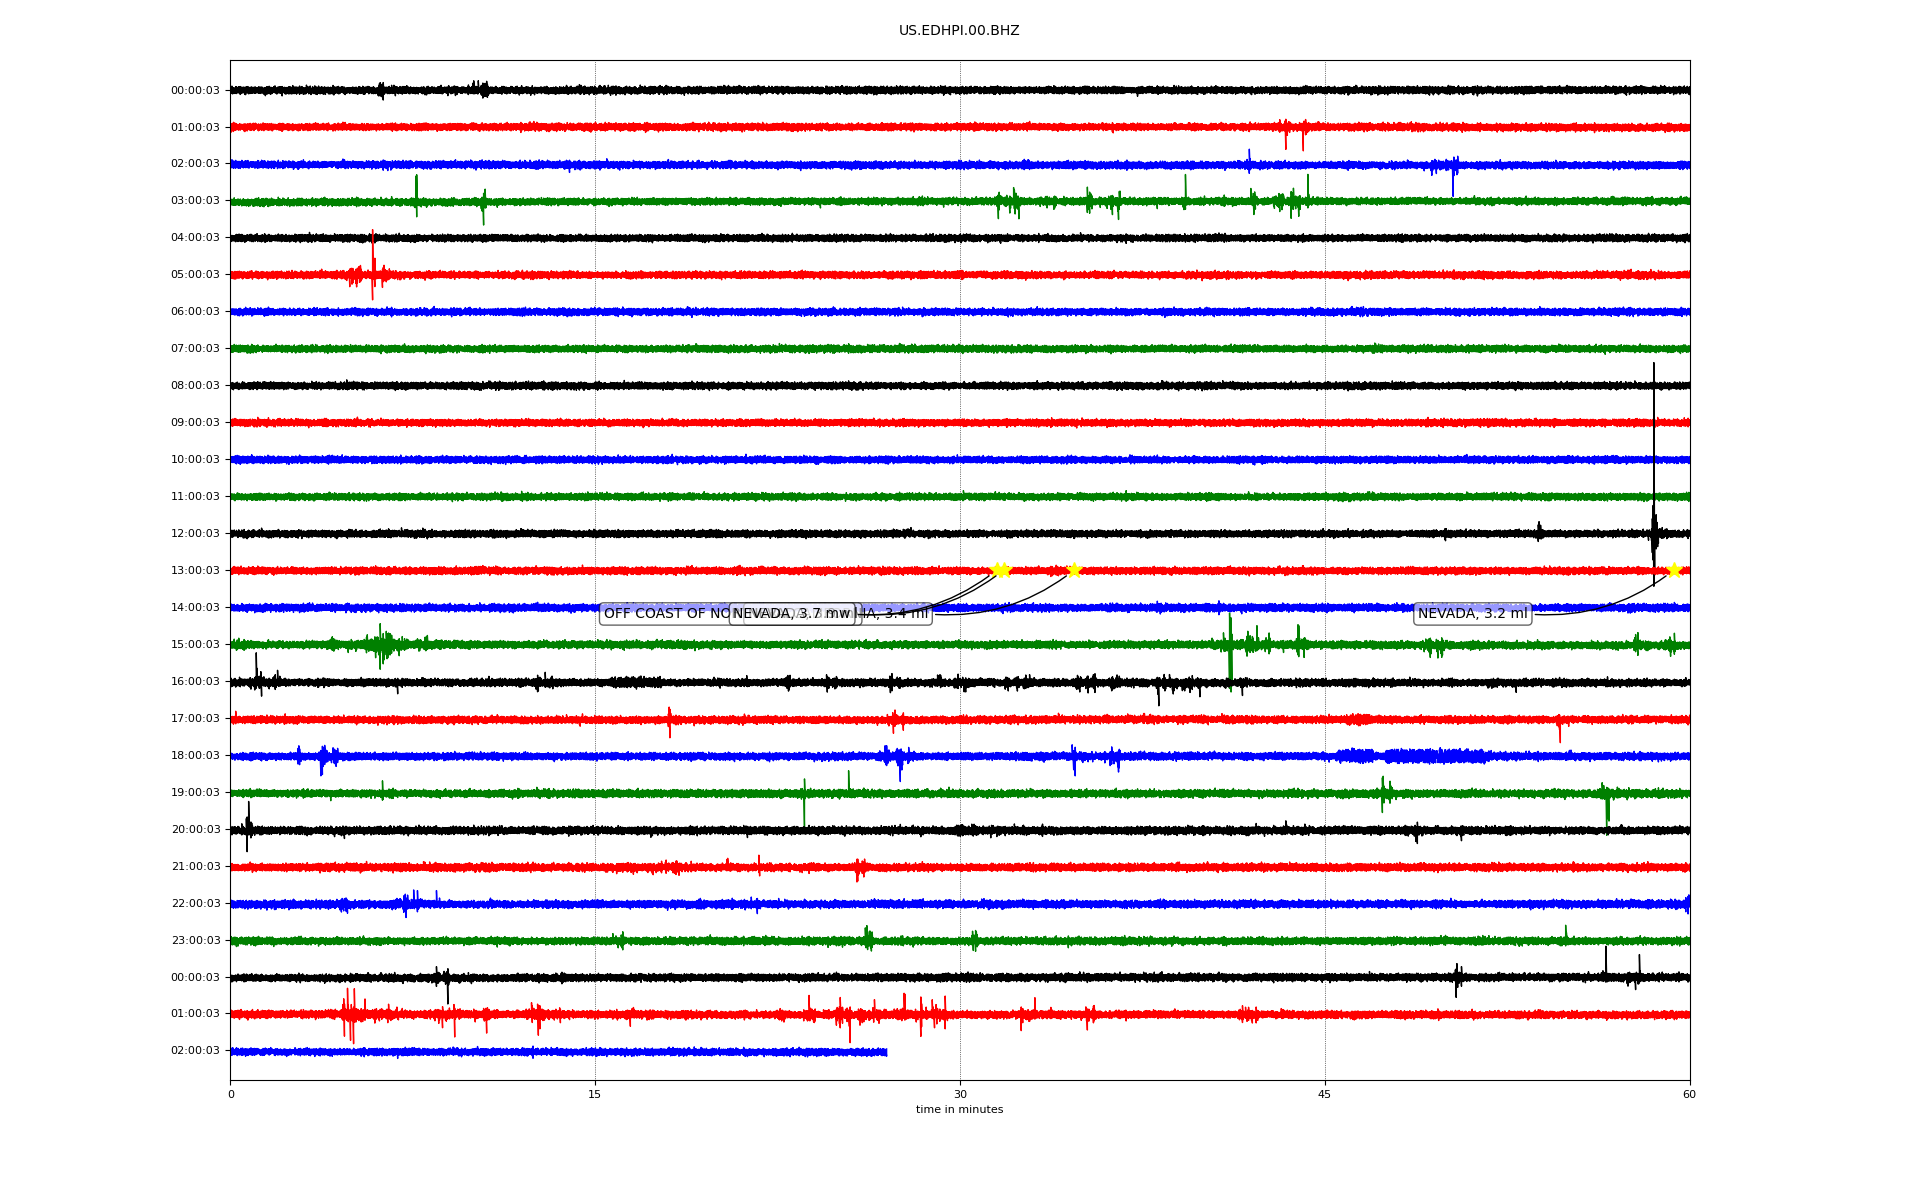1920x1200 pixels.
Task: Click the US.EDHPI.00.BHZ plot title
Action: (x=959, y=31)
